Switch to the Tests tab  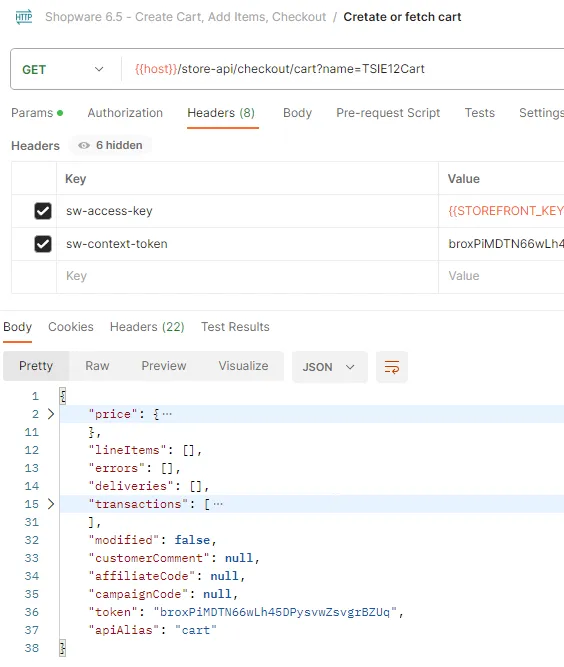[x=479, y=113]
